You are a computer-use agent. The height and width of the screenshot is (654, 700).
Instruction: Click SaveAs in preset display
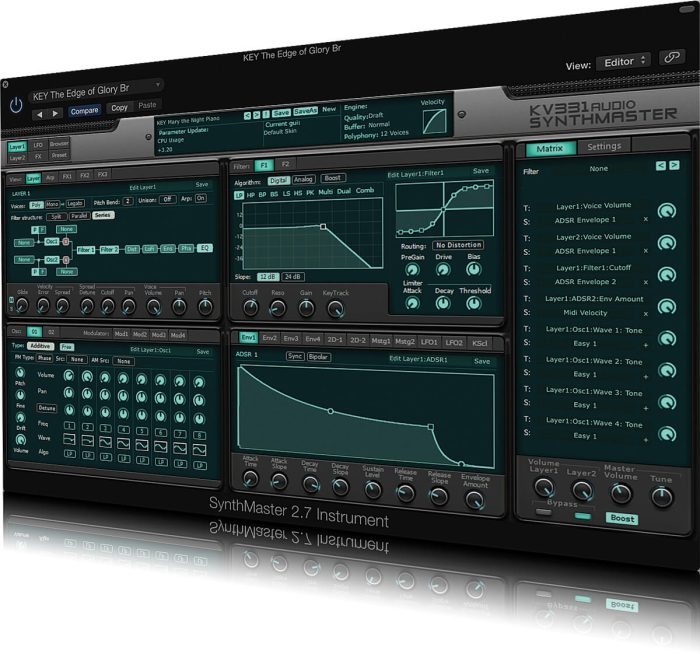(305, 111)
